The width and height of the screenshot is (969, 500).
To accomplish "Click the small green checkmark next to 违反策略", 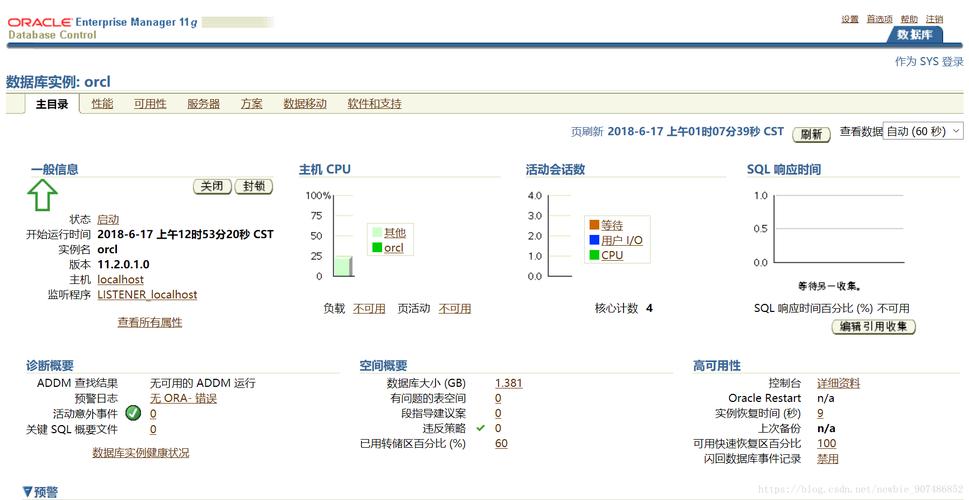I will 481,428.
